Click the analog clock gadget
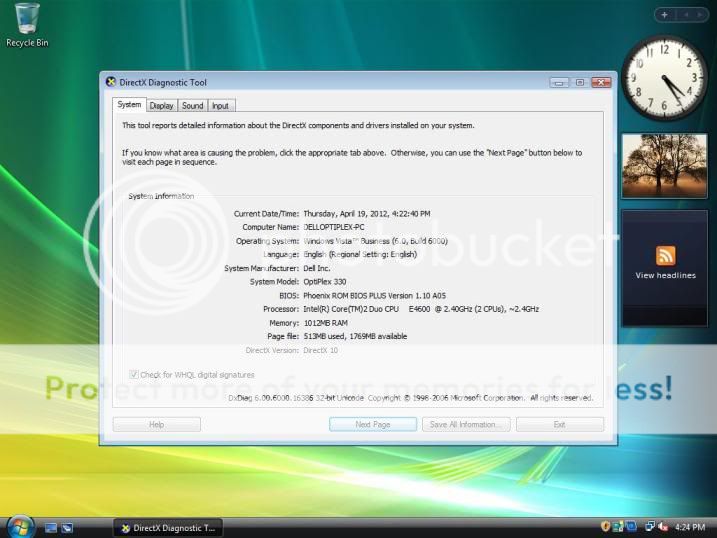Screen dimensions: 717x538 [x=664, y=78]
